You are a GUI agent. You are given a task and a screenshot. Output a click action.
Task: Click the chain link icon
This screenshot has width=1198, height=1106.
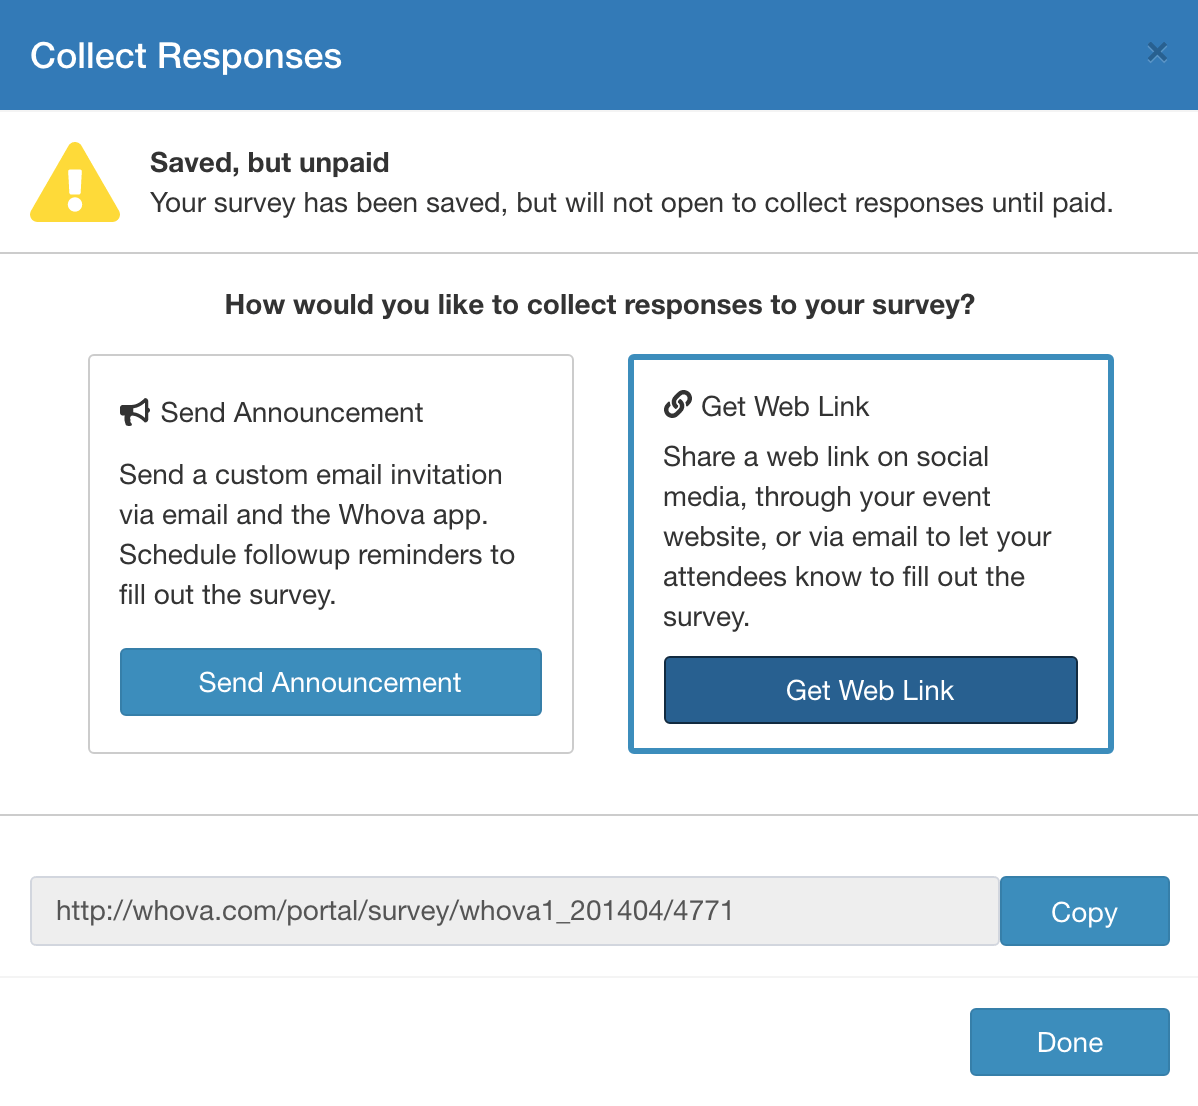678,405
